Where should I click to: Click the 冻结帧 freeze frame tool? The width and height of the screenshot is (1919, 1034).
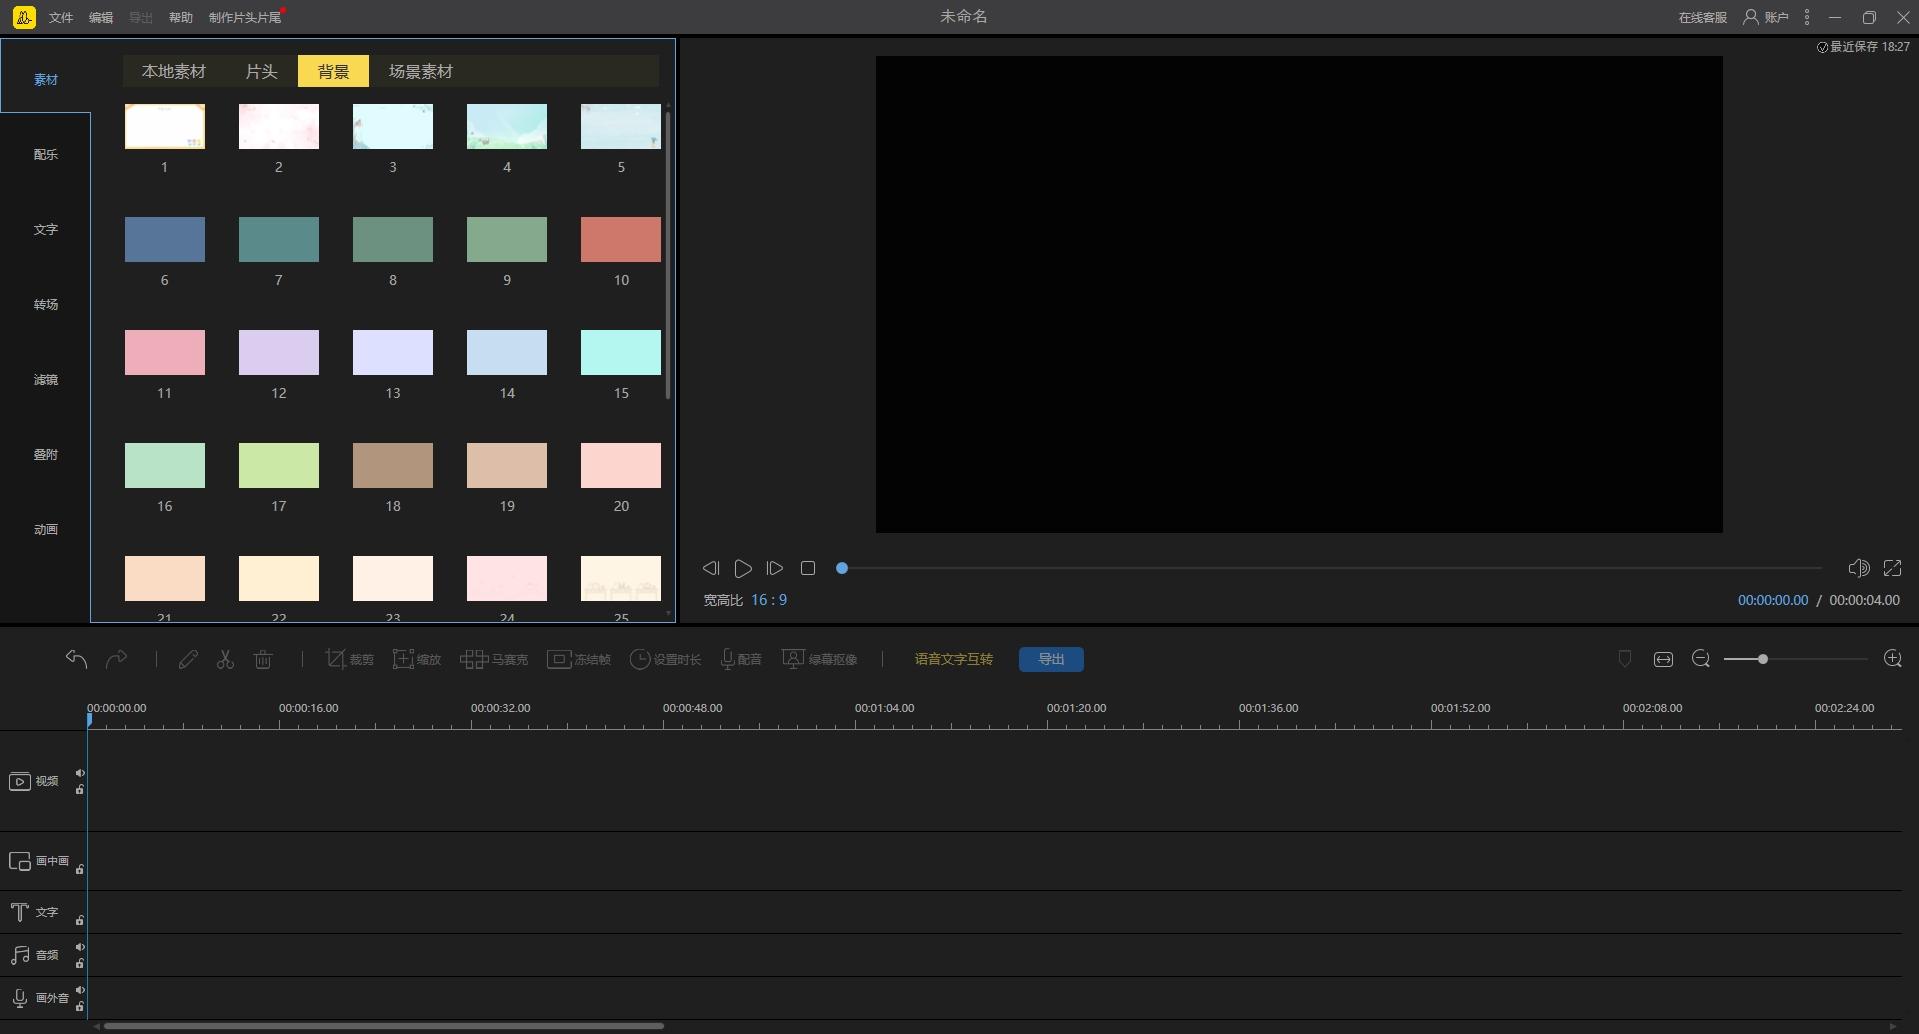coord(579,659)
